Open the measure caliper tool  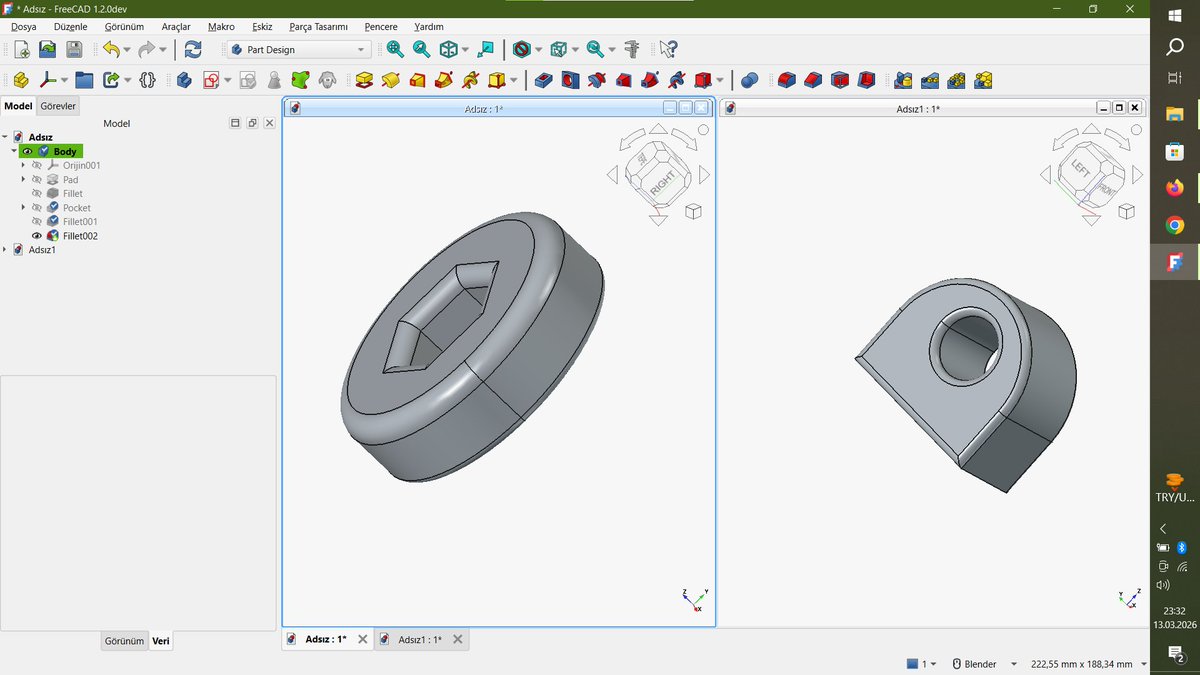(x=632, y=49)
